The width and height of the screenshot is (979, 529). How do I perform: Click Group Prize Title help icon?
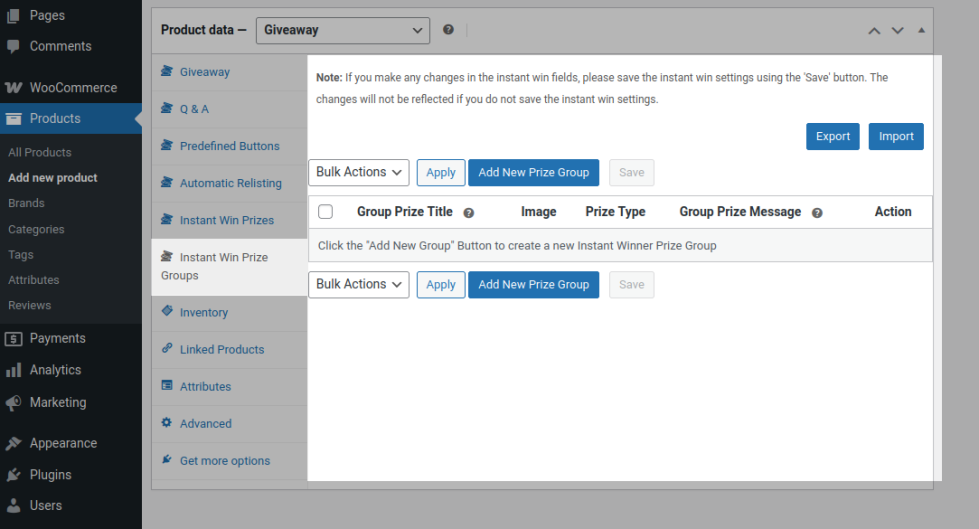pos(468,213)
